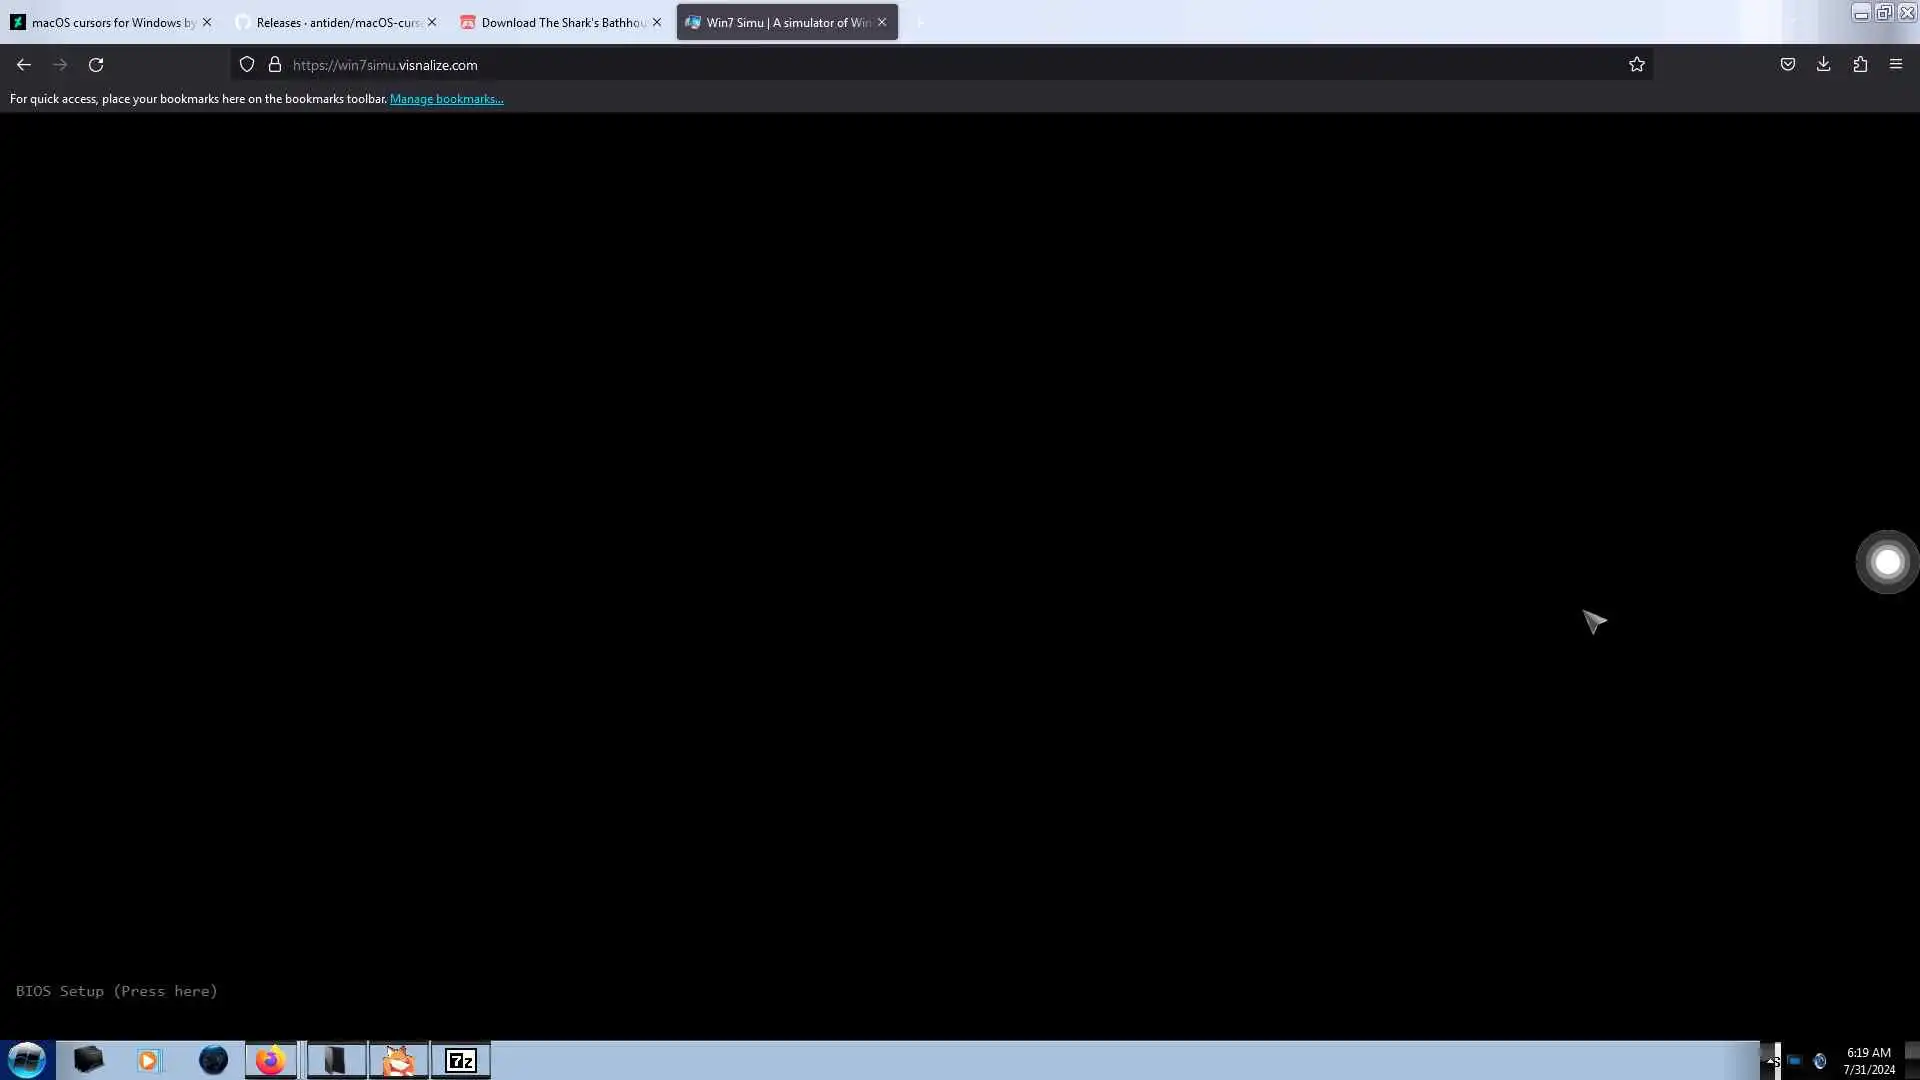1920x1080 pixels.
Task: Switch to macOS cursors for Windows tab
Action: (x=105, y=22)
